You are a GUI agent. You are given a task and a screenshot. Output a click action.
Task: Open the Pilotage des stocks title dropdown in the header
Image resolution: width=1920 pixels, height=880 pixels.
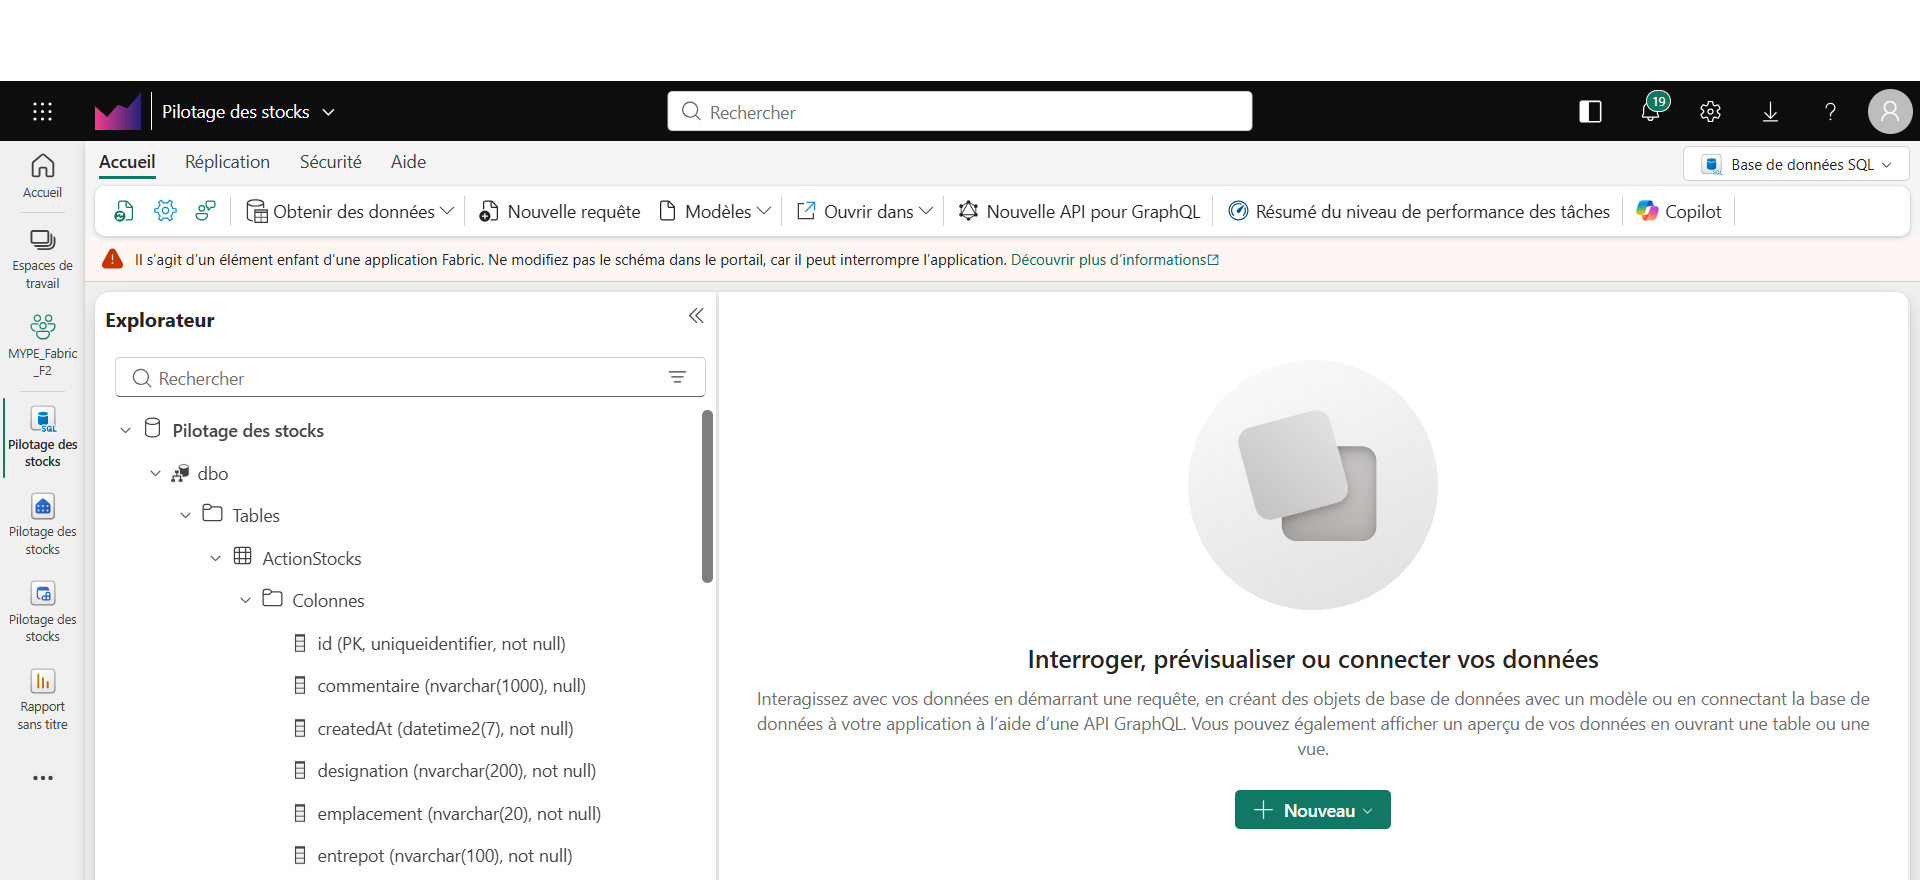click(248, 111)
